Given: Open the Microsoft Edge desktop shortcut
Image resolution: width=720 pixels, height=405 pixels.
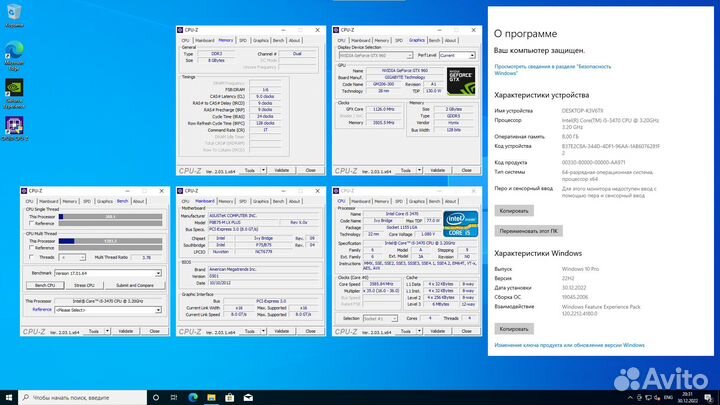Looking at the screenshot, I should 14,56.
